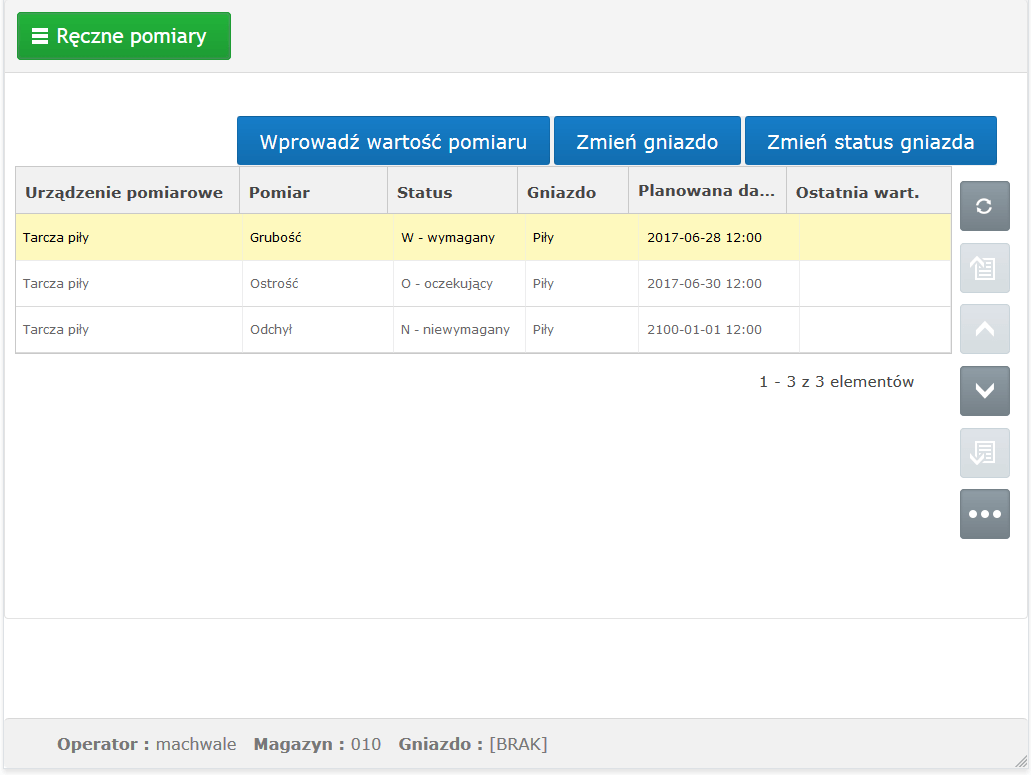The image size is (1031, 775).
Task: Click the Planowana data column header
Action: pos(706,190)
